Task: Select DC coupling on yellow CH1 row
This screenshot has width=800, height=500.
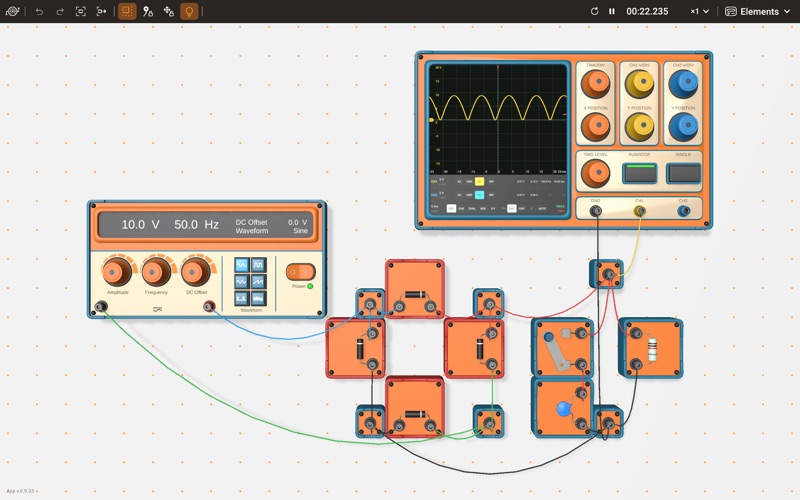Action: [x=480, y=182]
